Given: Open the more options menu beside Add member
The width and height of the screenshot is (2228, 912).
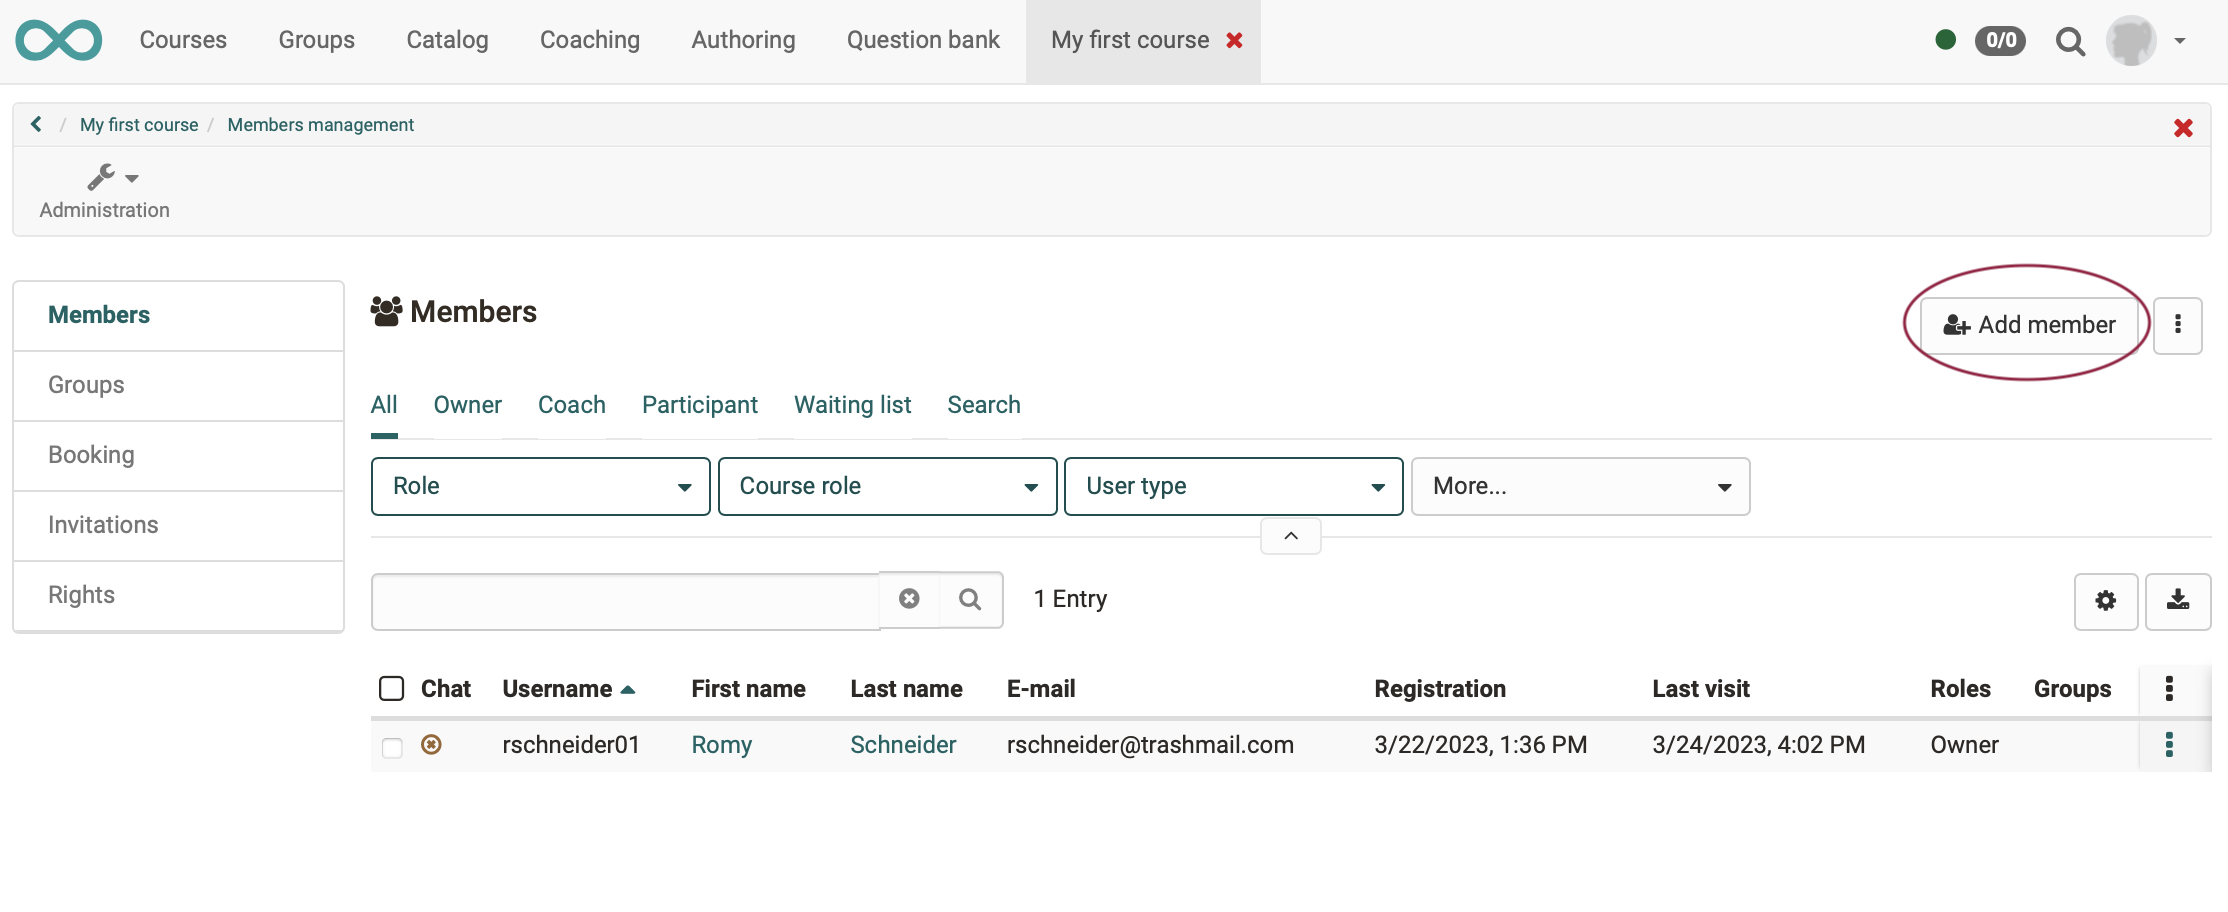Looking at the screenshot, I should [x=2177, y=325].
